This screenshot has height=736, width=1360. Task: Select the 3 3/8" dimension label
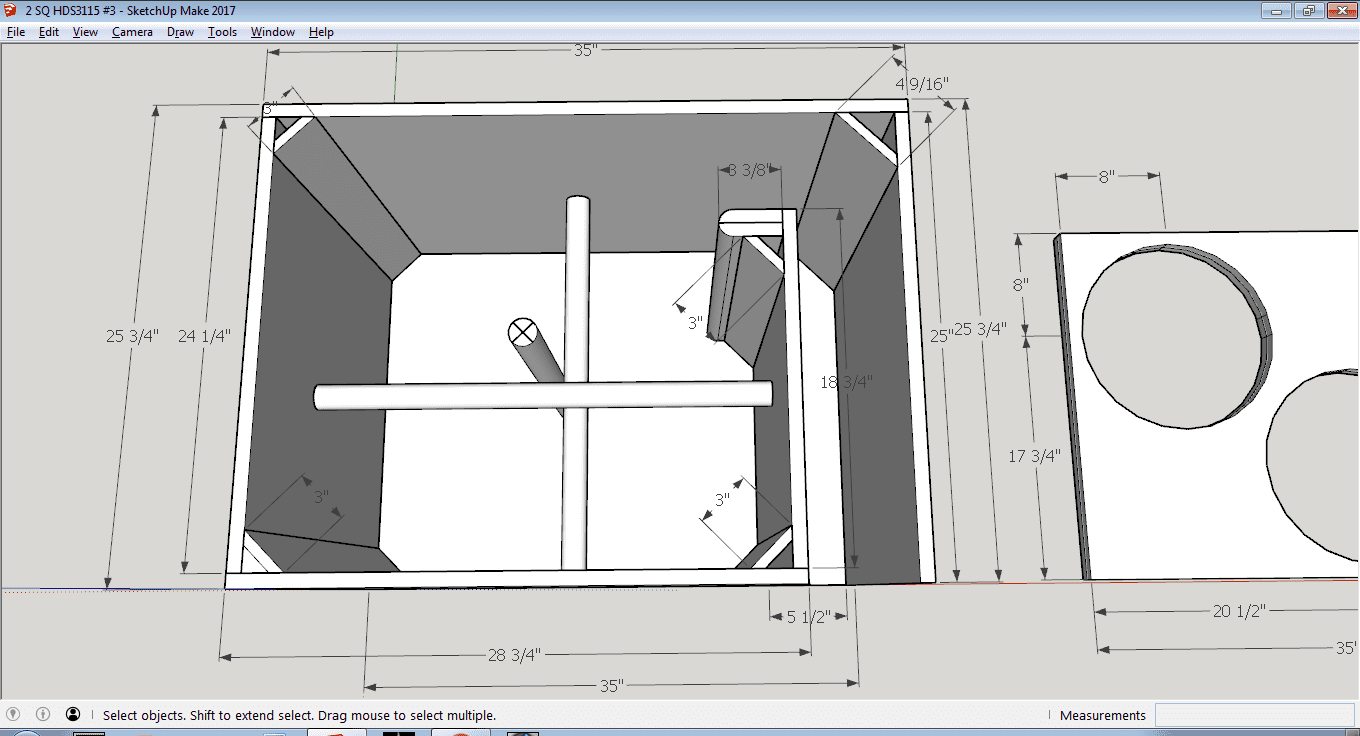[751, 170]
